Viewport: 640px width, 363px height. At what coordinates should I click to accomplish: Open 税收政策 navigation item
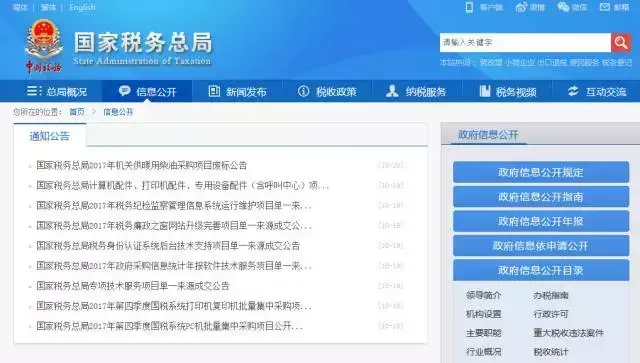pos(327,91)
